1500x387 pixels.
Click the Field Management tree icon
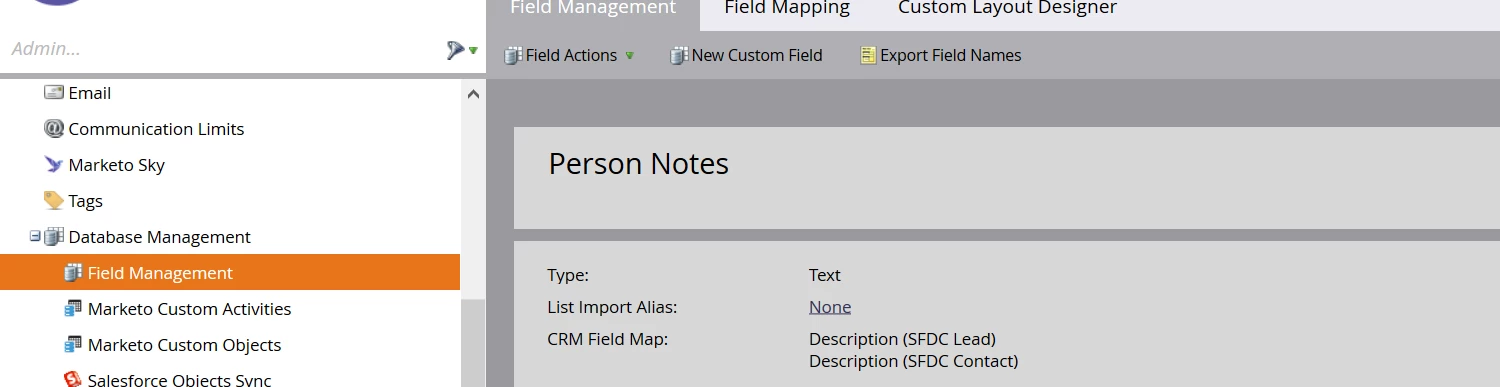[73, 273]
